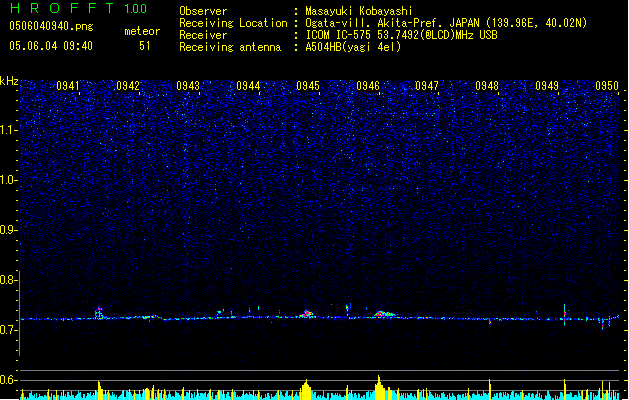Click the A504HB(yagi 4el) antenna text
This screenshot has width=629, height=400.
[353, 47]
